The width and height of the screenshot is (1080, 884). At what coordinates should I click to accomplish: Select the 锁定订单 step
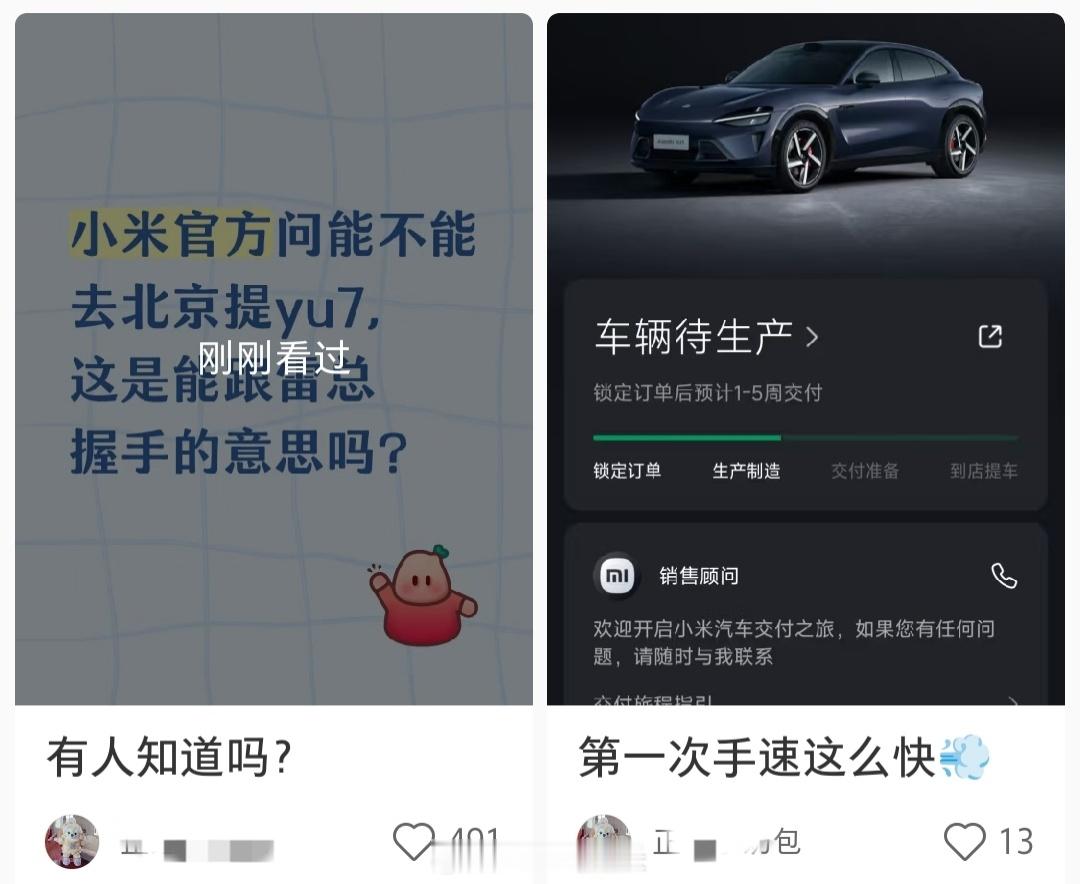click(627, 471)
